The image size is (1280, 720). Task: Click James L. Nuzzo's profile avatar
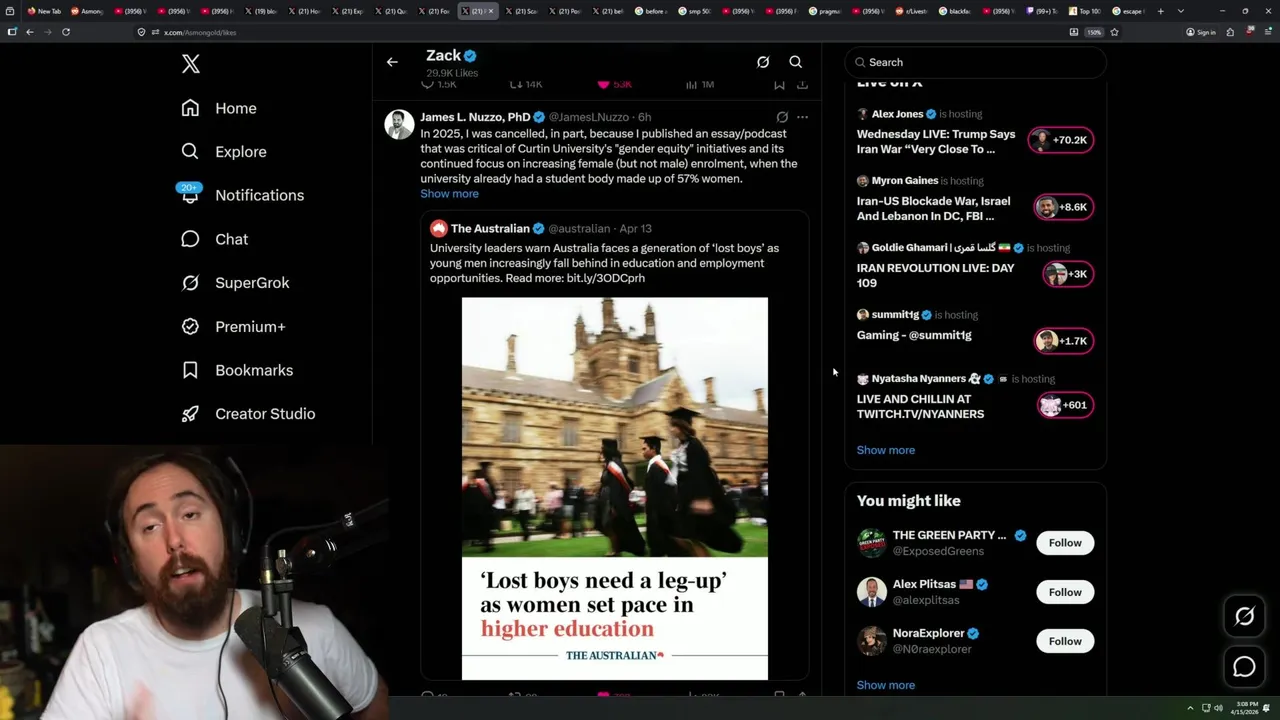399,124
